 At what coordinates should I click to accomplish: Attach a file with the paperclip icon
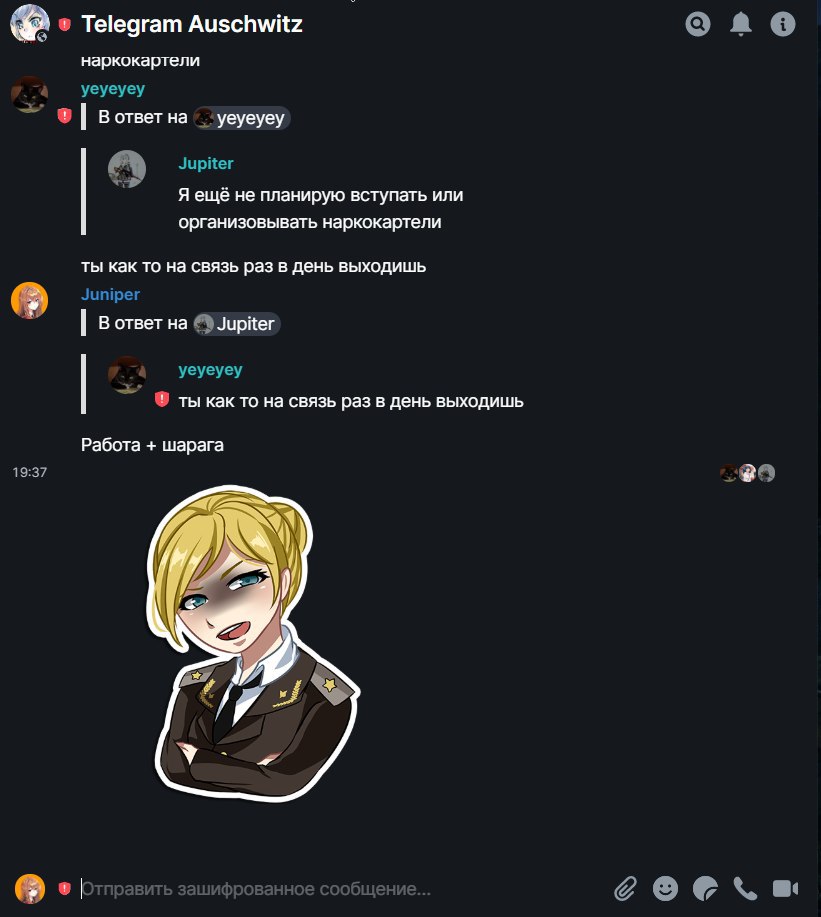(x=625, y=888)
